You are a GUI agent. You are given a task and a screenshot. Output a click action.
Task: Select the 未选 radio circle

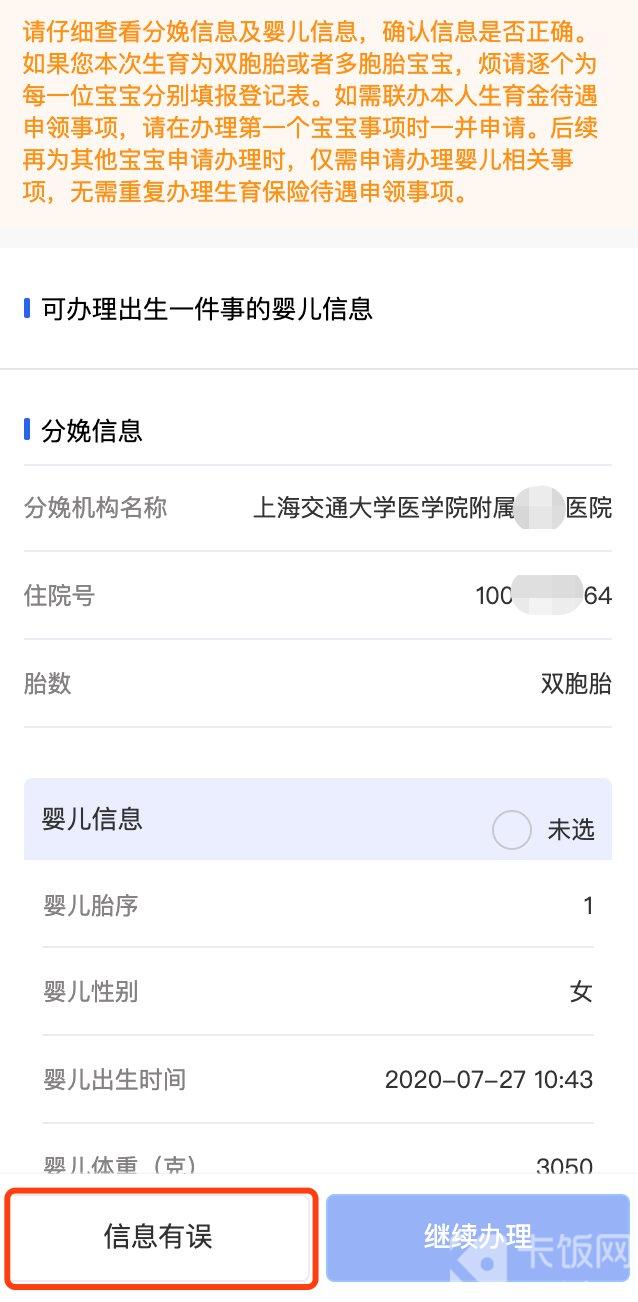(512, 829)
